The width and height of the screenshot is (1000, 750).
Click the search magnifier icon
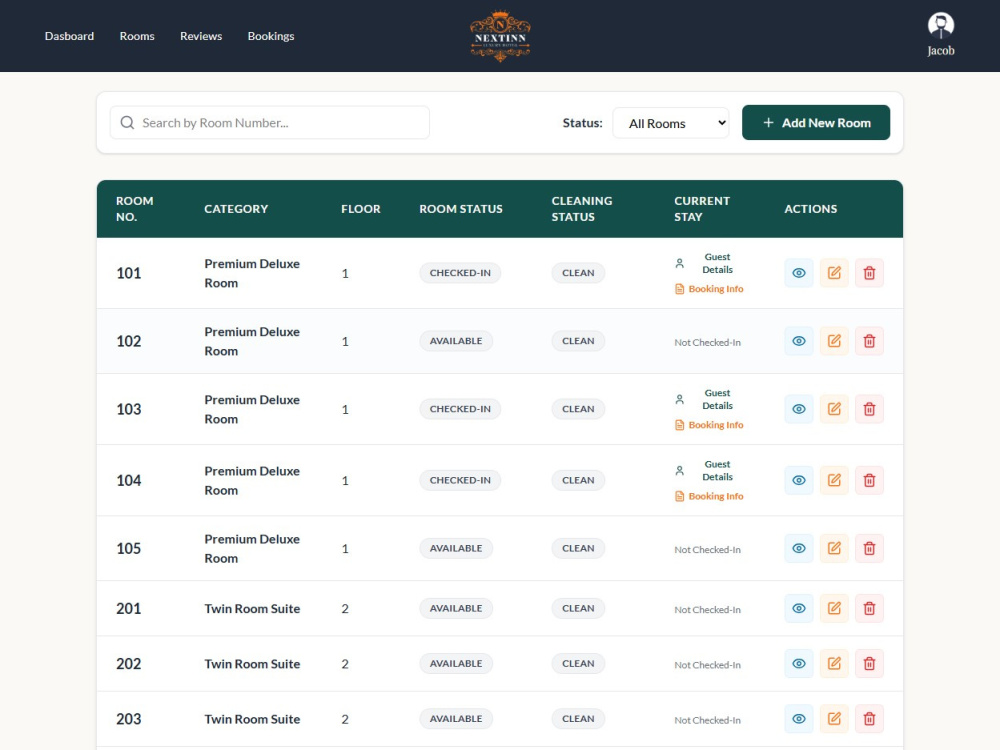pos(128,122)
